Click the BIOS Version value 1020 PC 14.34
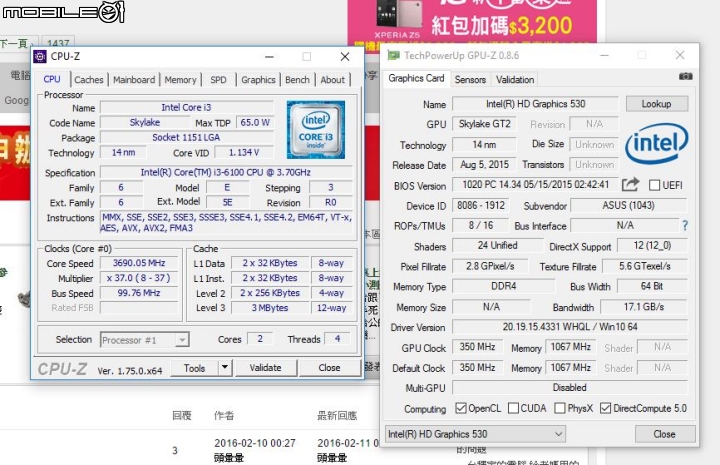 [535, 185]
